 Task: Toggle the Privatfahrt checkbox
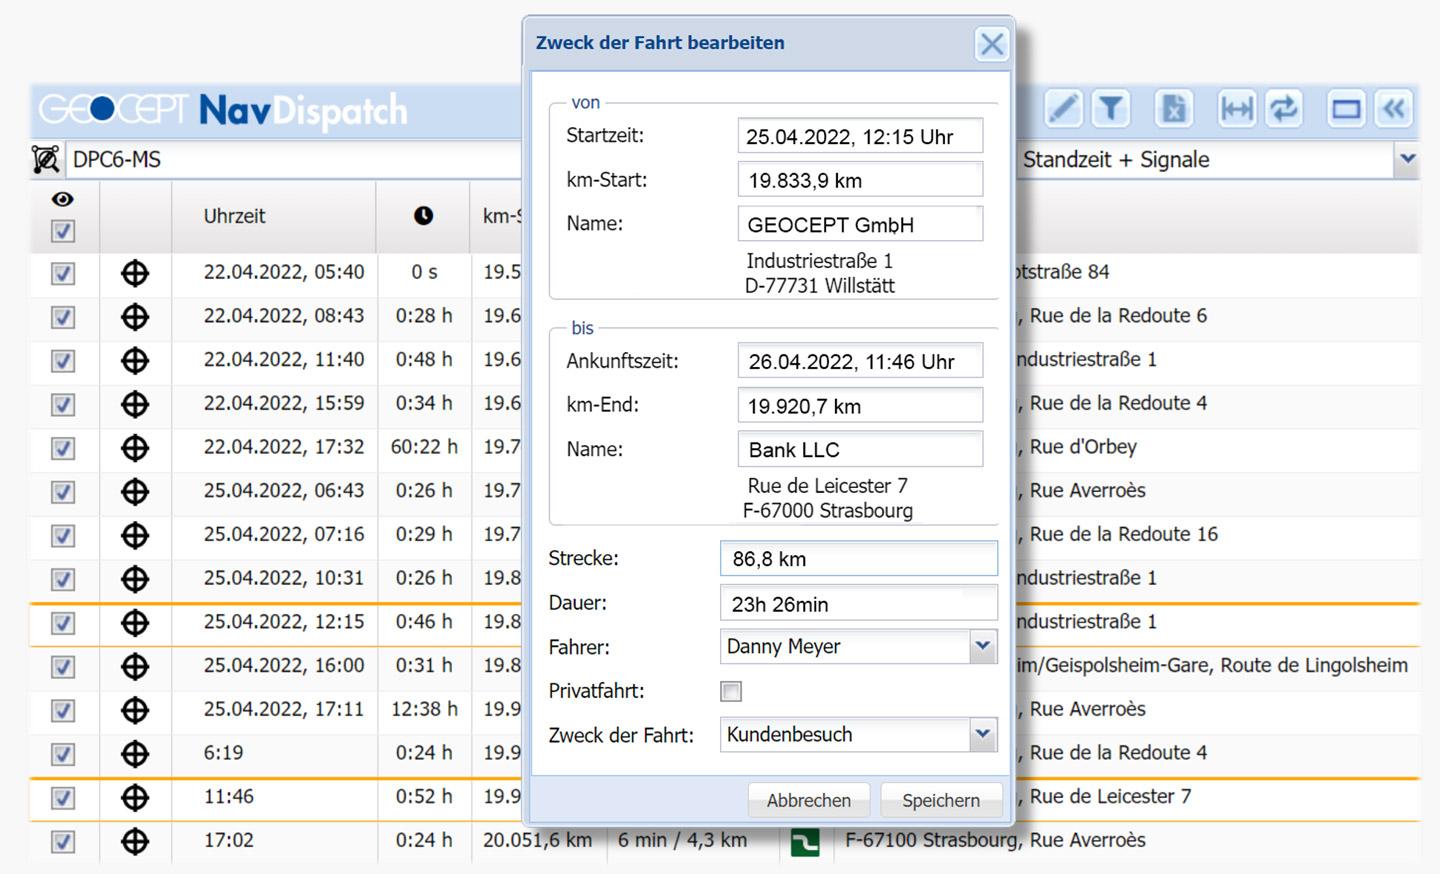click(x=732, y=692)
